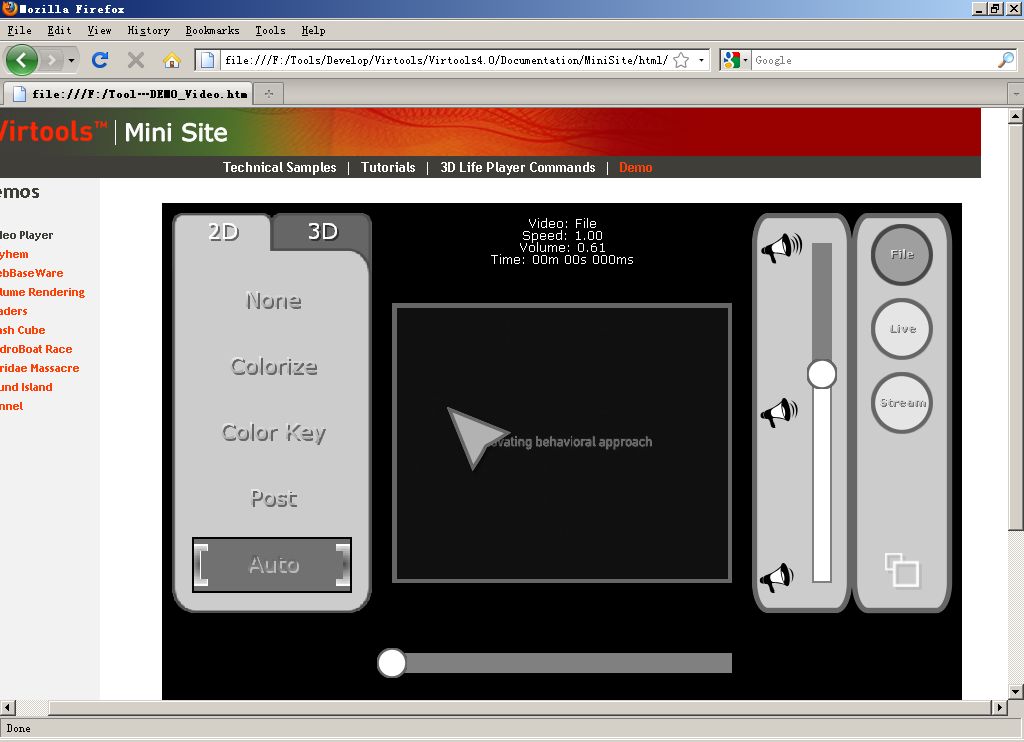This screenshot has height=742, width=1024.
Task: Choose the Colorize video effect
Action: pos(273,367)
